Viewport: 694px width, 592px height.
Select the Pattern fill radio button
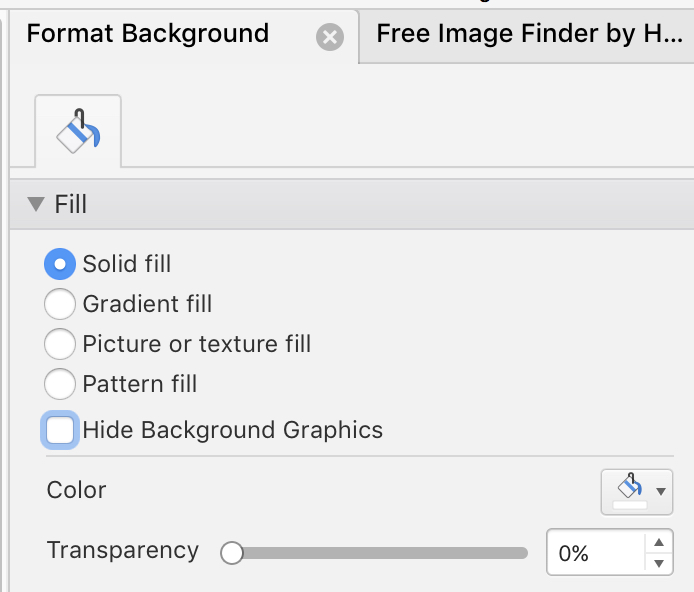tap(60, 384)
